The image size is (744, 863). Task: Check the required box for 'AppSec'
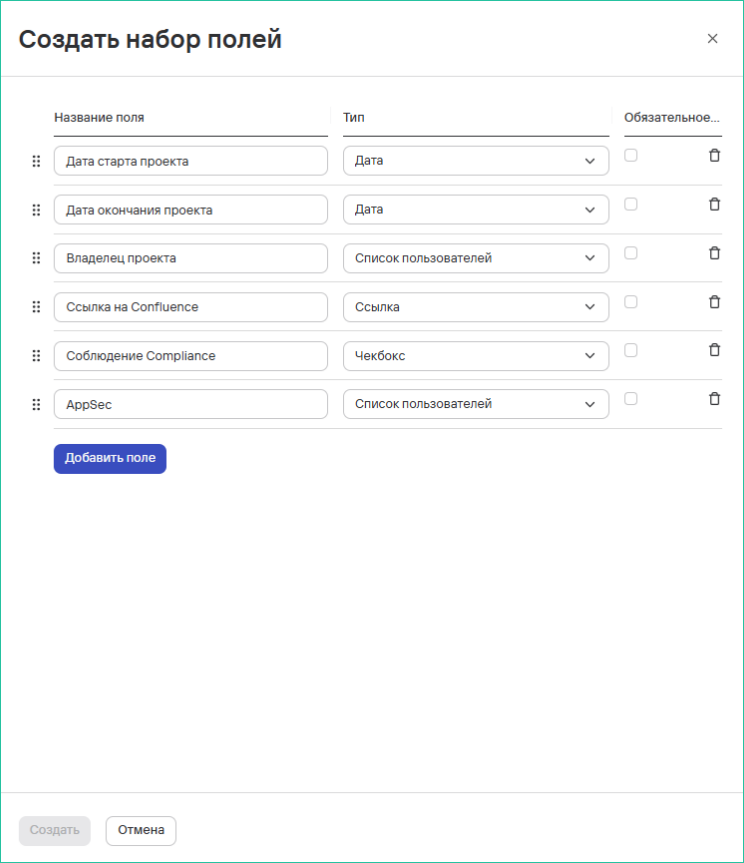[631, 398]
